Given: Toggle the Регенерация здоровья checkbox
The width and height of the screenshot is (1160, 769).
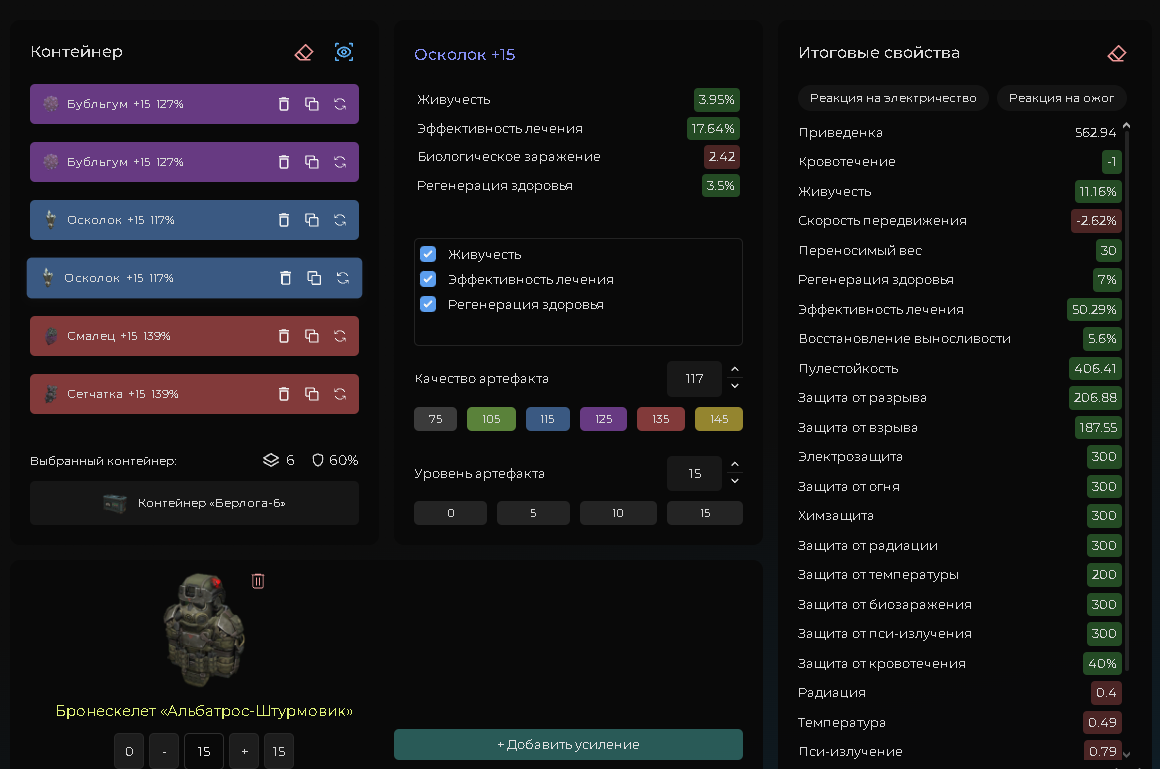Looking at the screenshot, I should click(x=428, y=304).
